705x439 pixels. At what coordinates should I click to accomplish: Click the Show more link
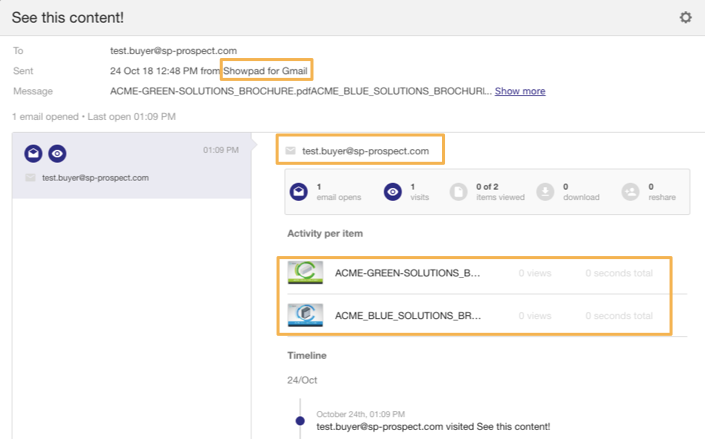(x=520, y=91)
